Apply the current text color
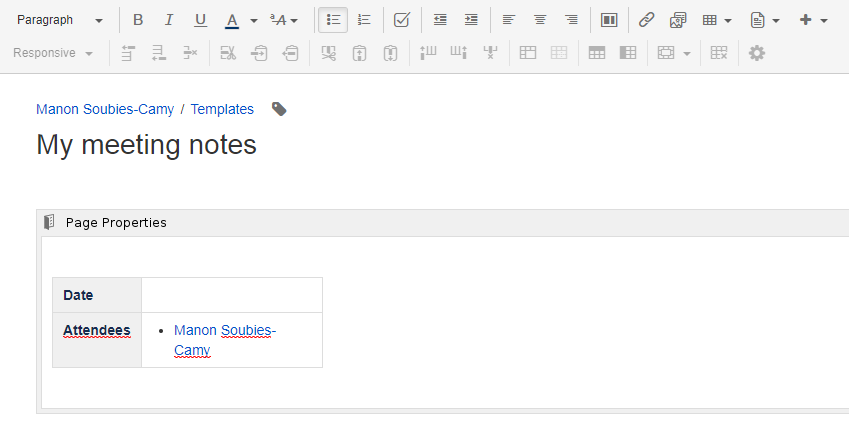This screenshot has height=429, width=849. pyautogui.click(x=232, y=20)
